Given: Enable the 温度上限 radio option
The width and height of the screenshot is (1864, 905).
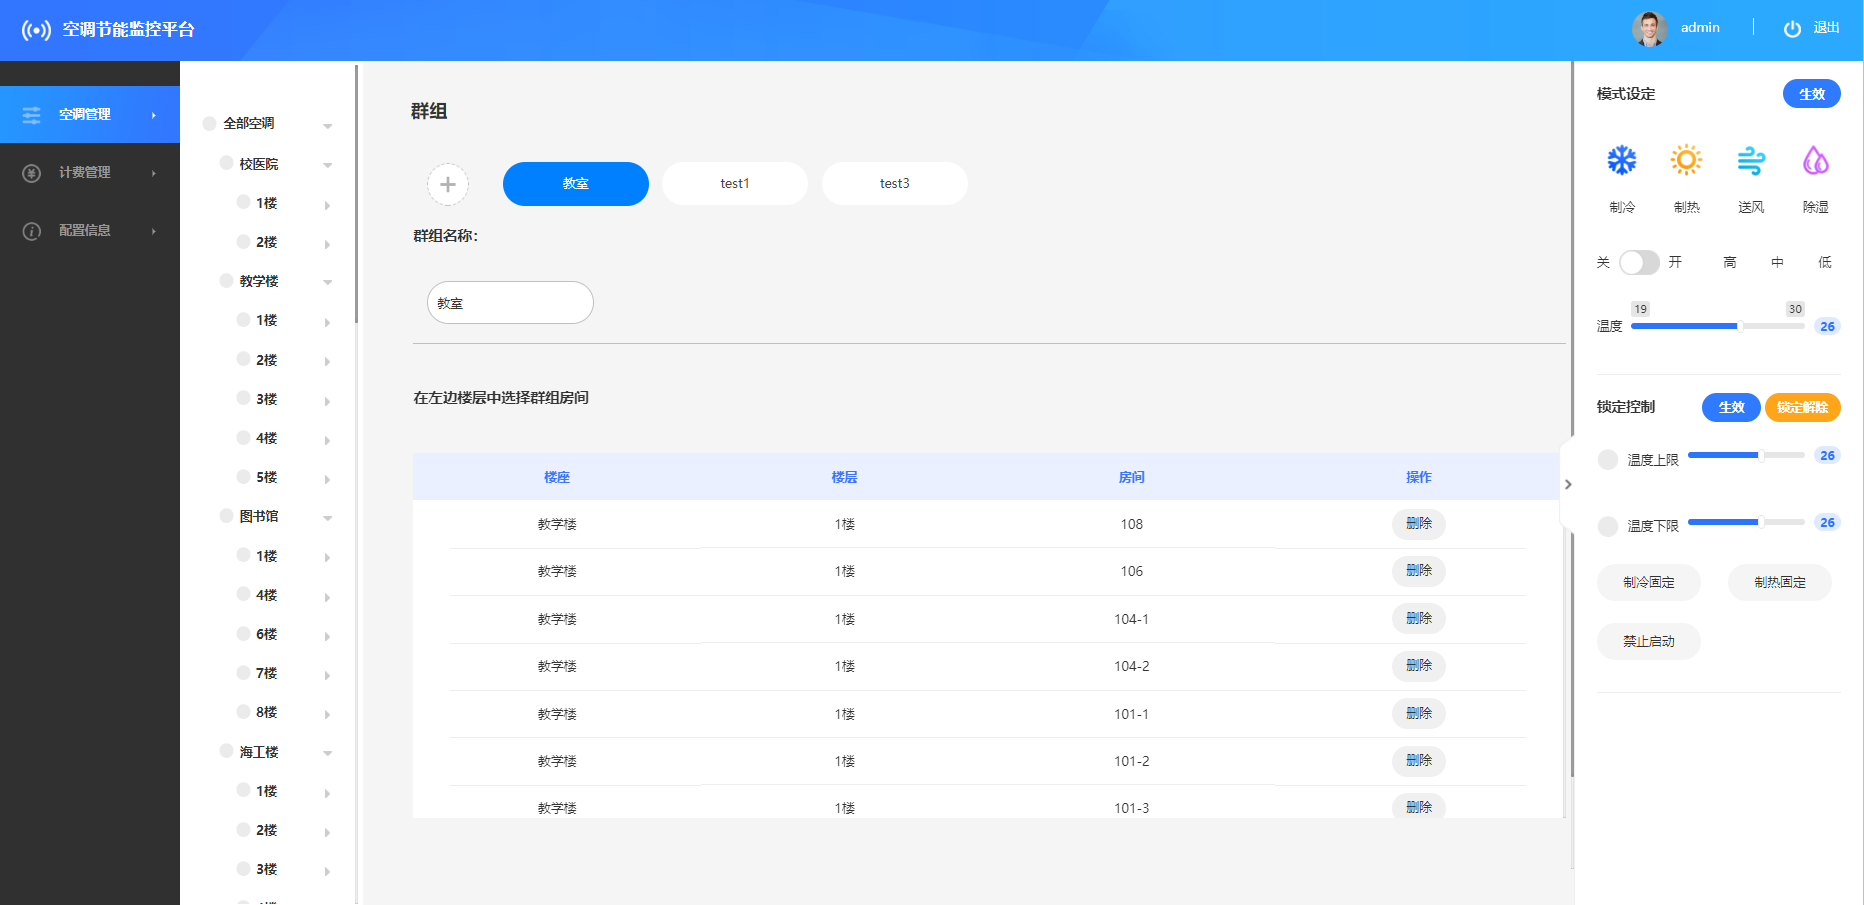Looking at the screenshot, I should click(x=1607, y=460).
